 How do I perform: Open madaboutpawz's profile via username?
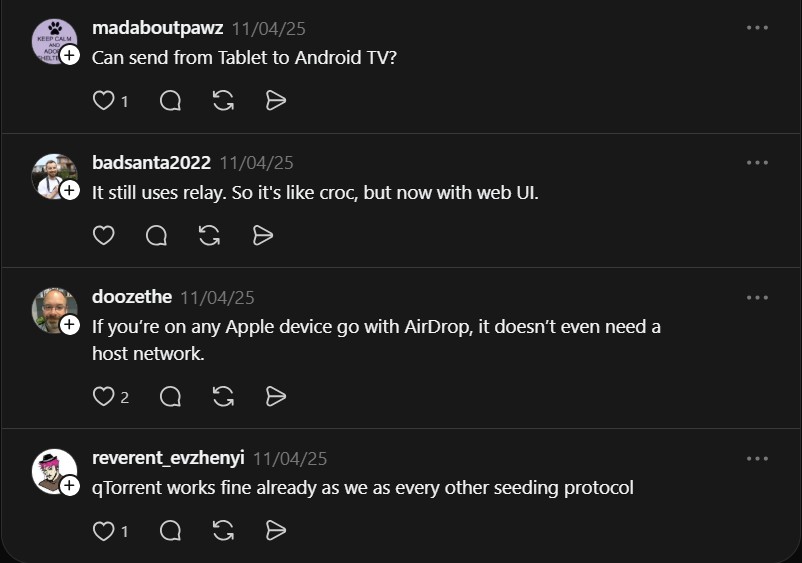pos(157,28)
